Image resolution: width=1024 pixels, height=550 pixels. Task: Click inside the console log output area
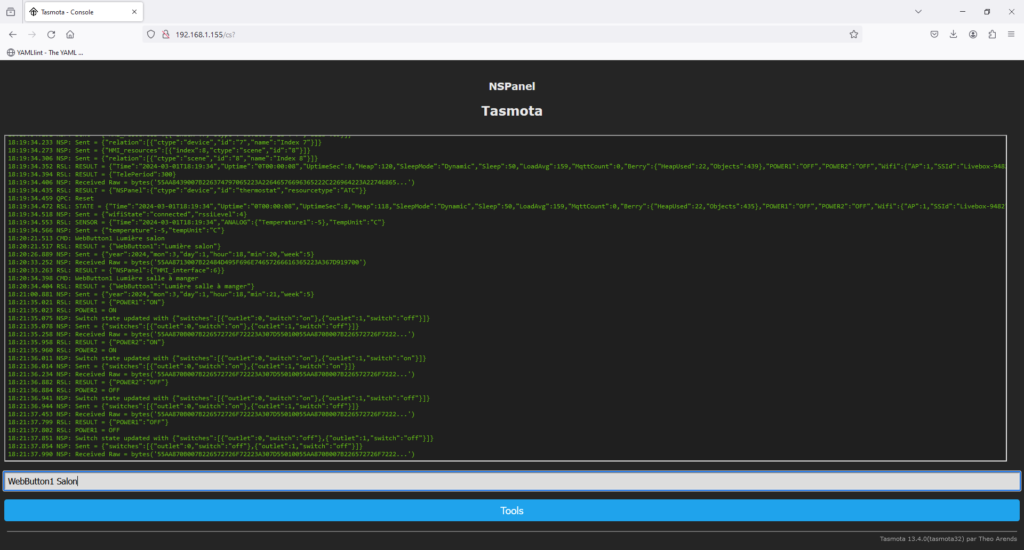click(x=505, y=298)
